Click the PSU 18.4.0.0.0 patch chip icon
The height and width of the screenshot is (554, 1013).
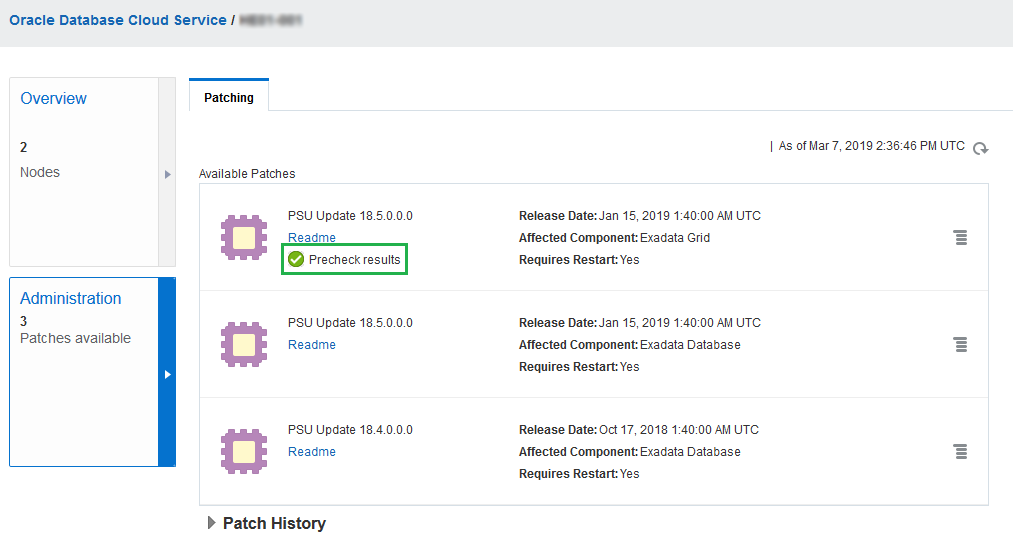(243, 451)
